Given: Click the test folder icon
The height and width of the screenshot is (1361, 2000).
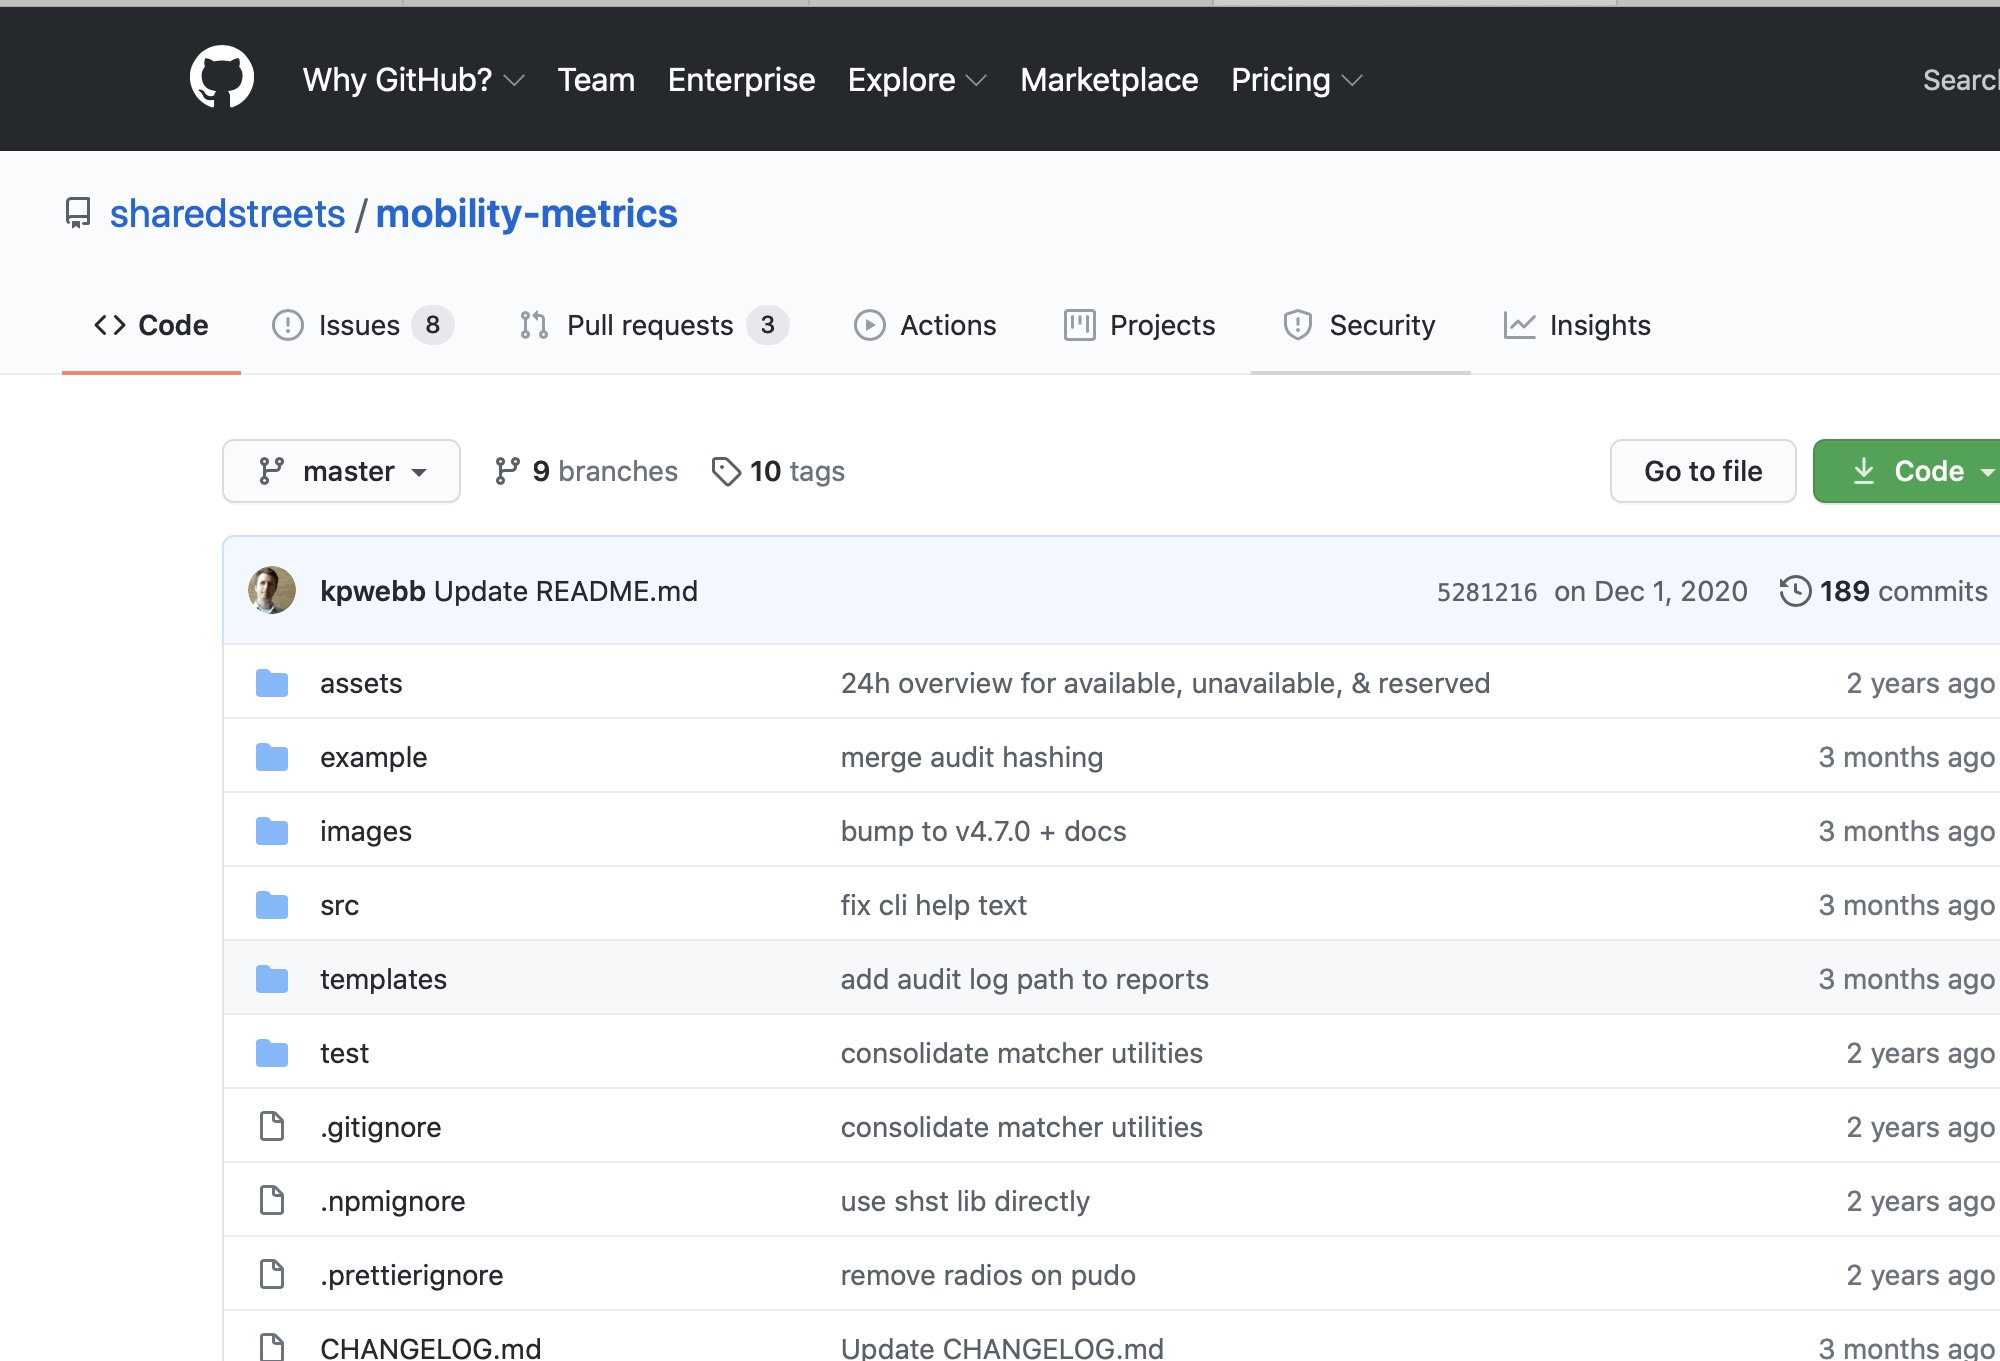Looking at the screenshot, I should click(x=272, y=1053).
